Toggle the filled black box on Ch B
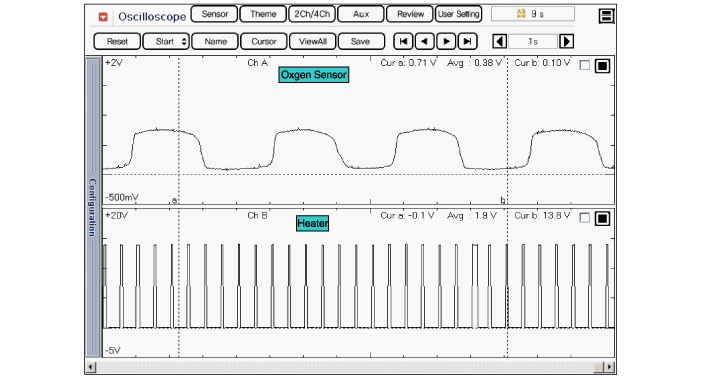This screenshot has height=378, width=701. (602, 218)
